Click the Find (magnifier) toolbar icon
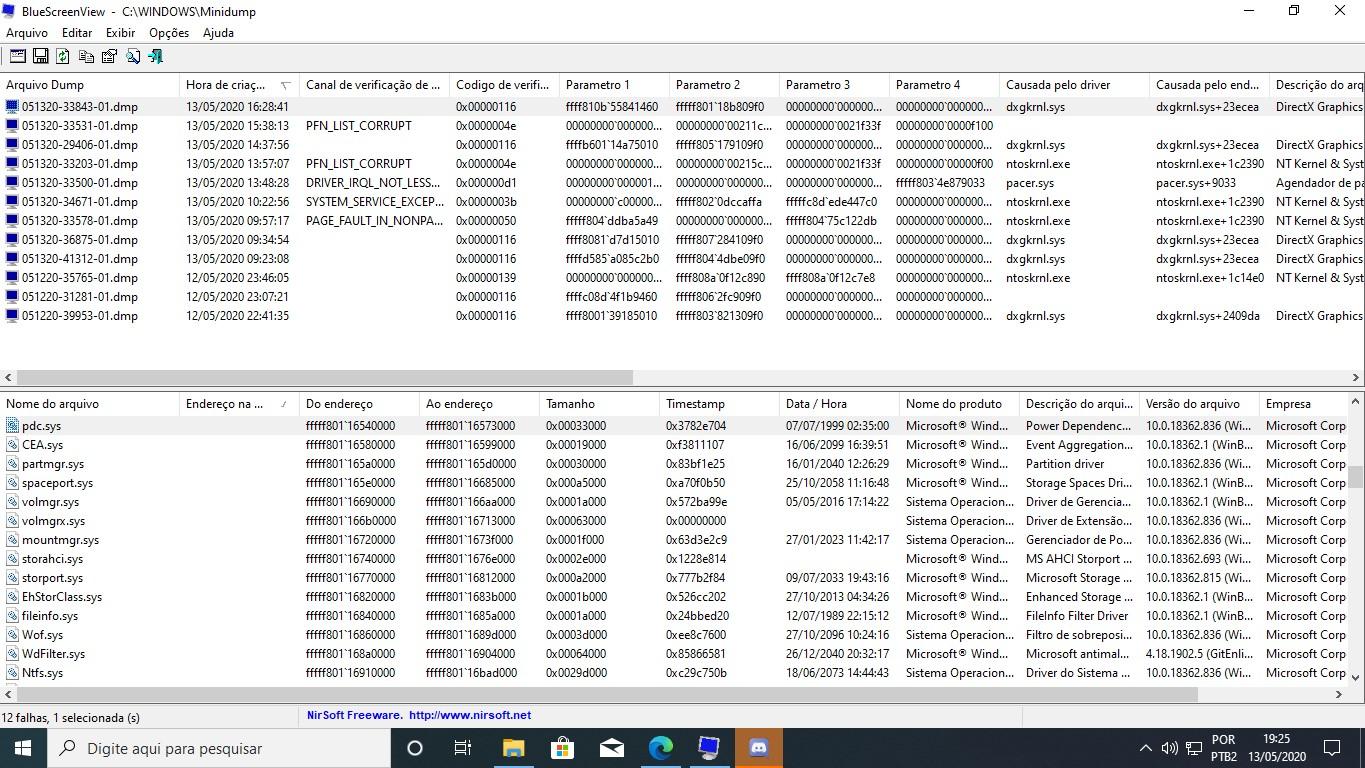The image size is (1365, 768). pyautogui.click(x=132, y=56)
